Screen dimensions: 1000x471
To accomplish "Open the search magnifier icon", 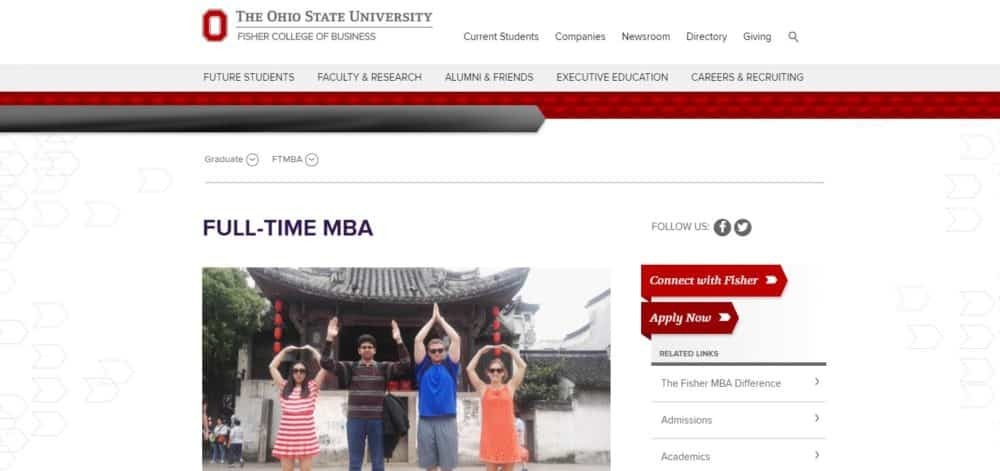I will (x=793, y=37).
